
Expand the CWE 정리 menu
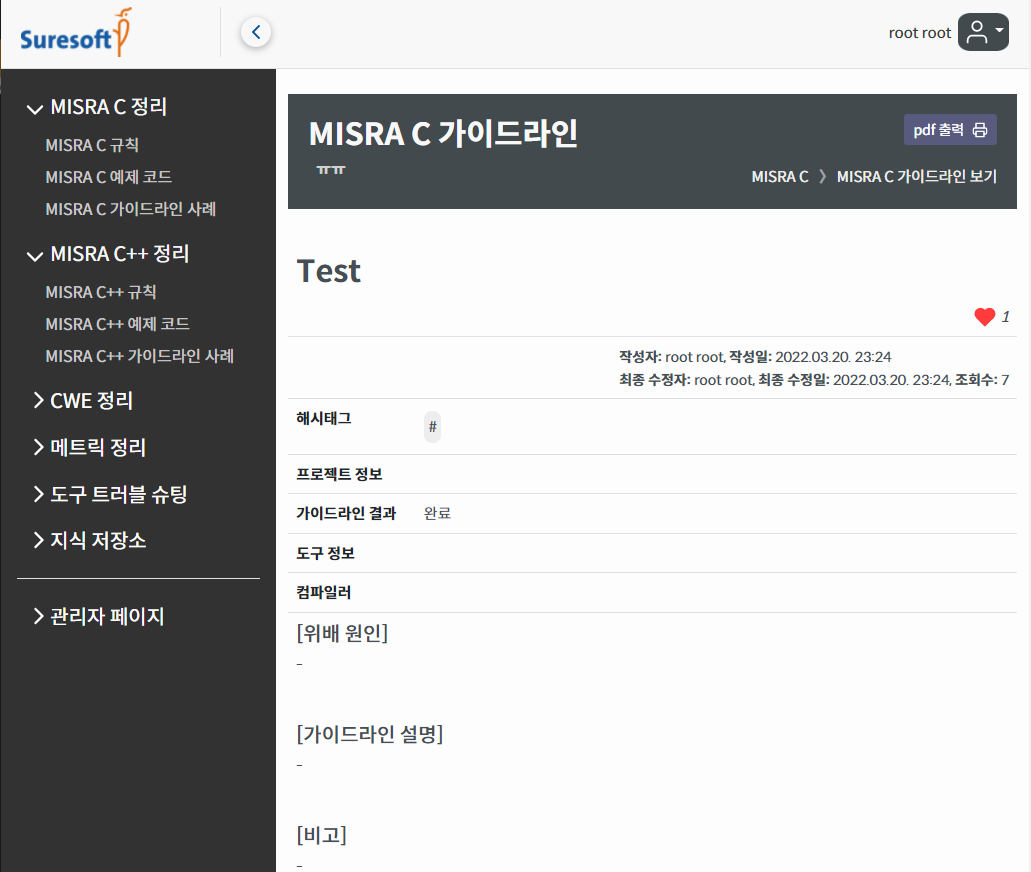pyautogui.click(x=83, y=401)
